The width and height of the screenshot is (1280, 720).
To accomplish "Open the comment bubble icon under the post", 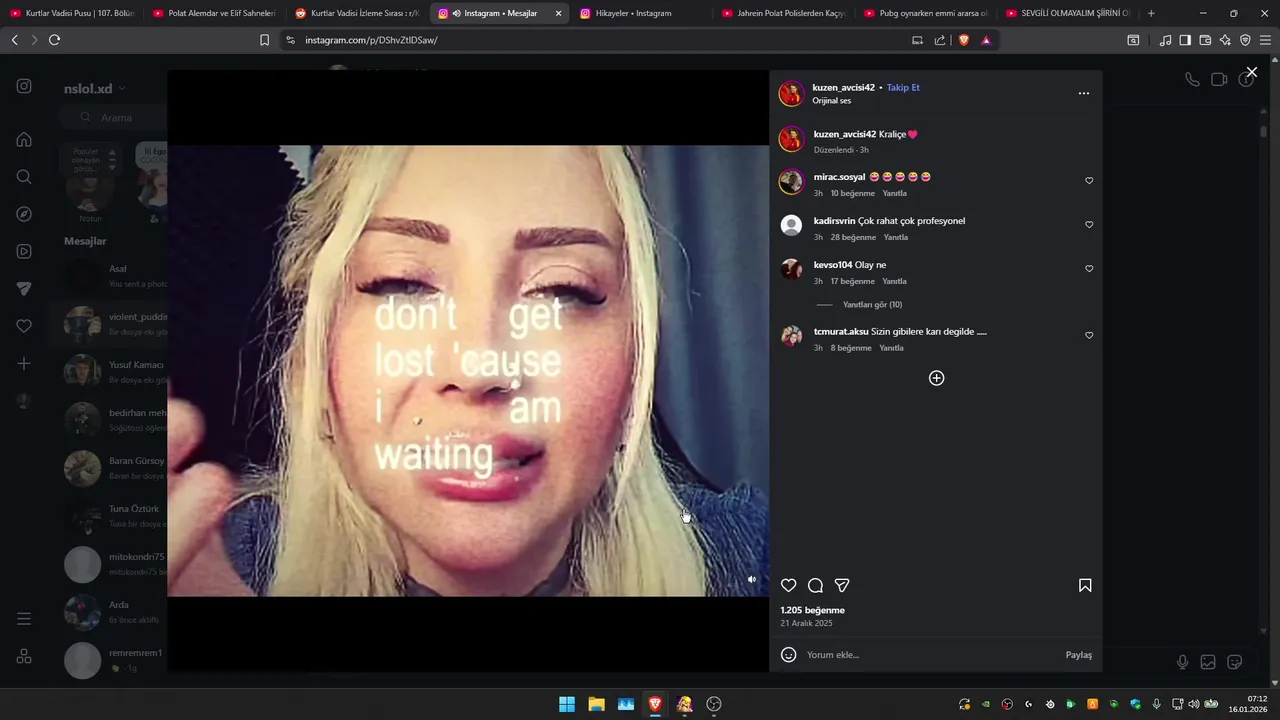I will [x=815, y=585].
